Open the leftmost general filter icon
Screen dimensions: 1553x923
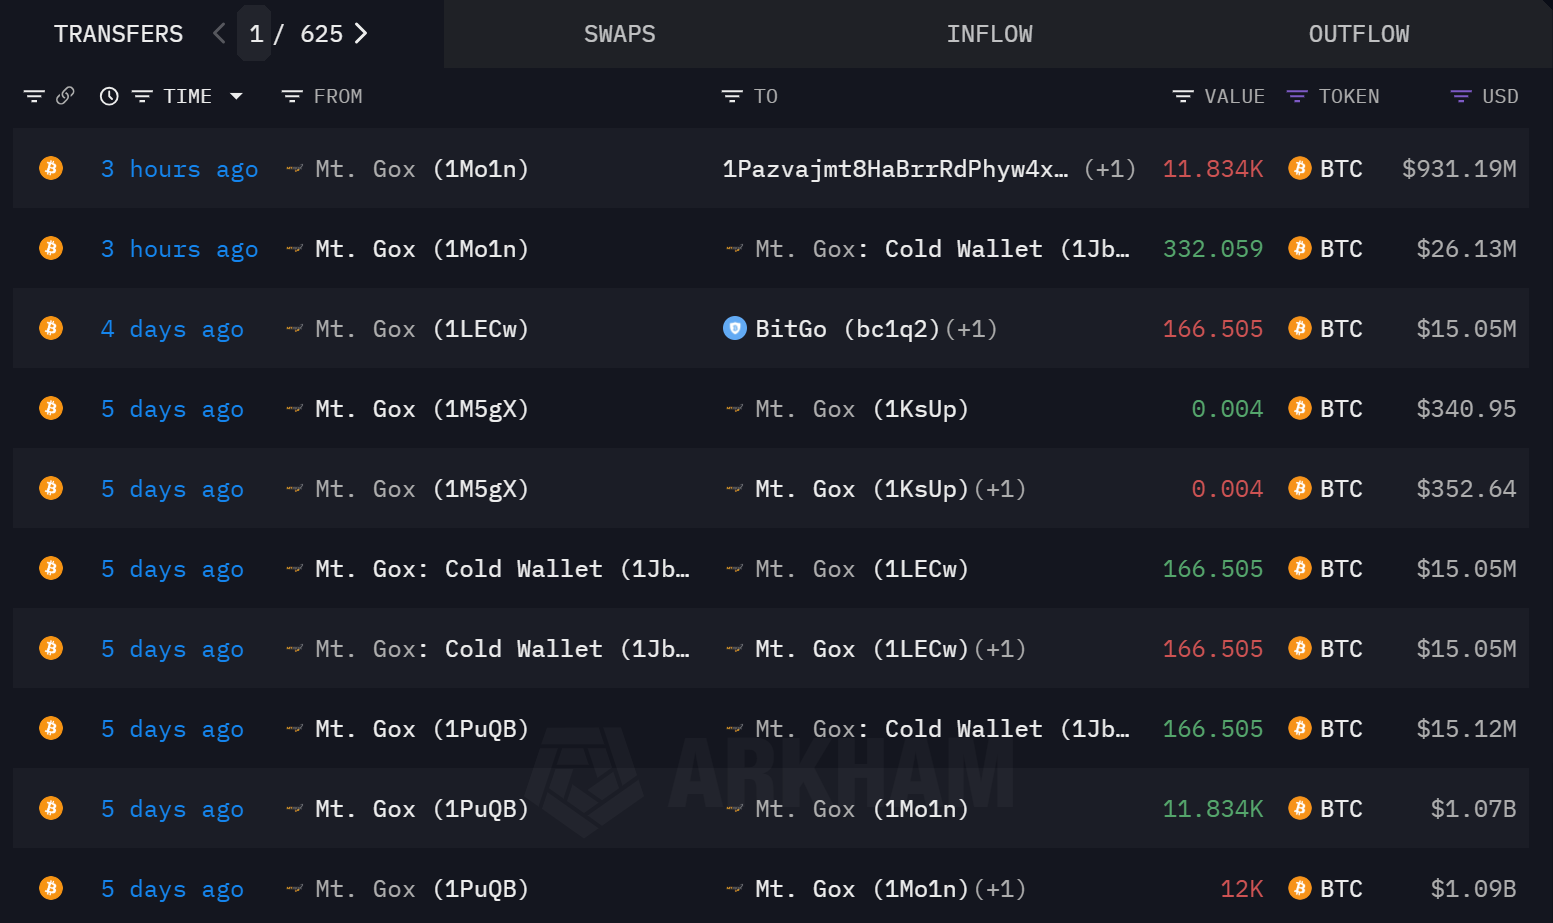(x=34, y=96)
